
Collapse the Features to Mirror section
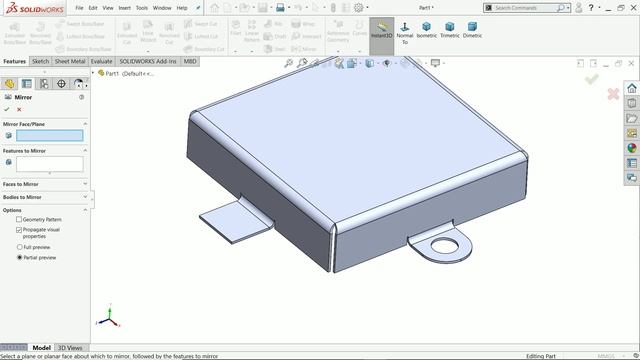(85, 151)
